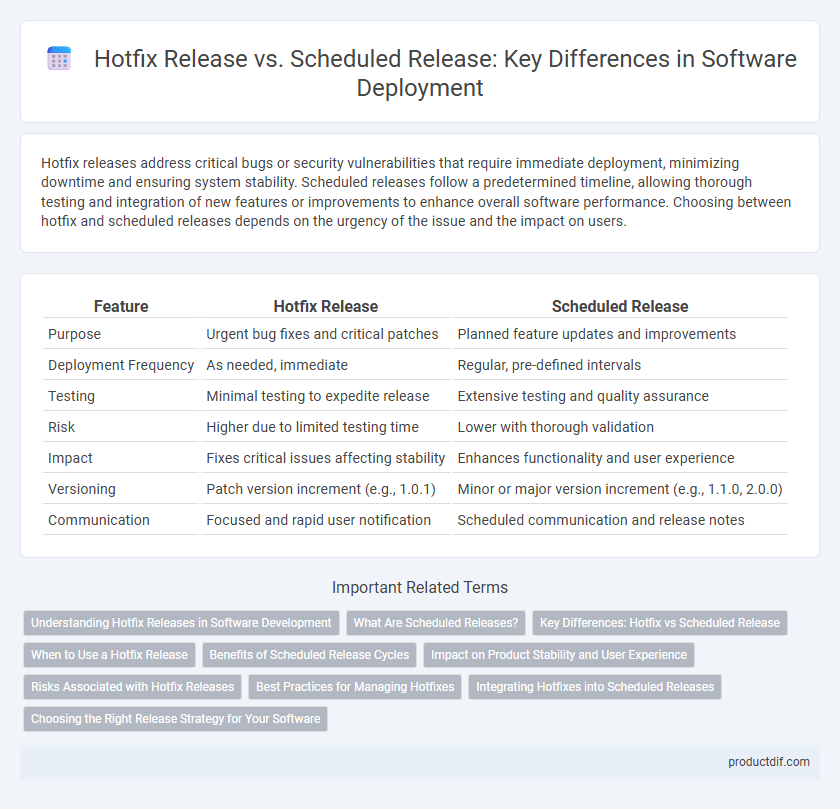
Task: Open the 'When to Use a Hotfix Release' tag
Action: 109,655
